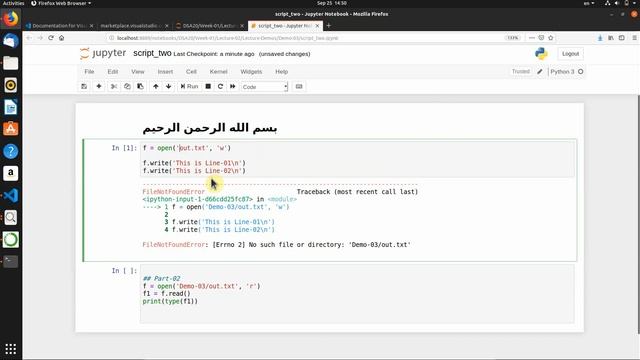The image size is (640, 360).
Task: Open the Widgets menu
Action: point(251,71)
